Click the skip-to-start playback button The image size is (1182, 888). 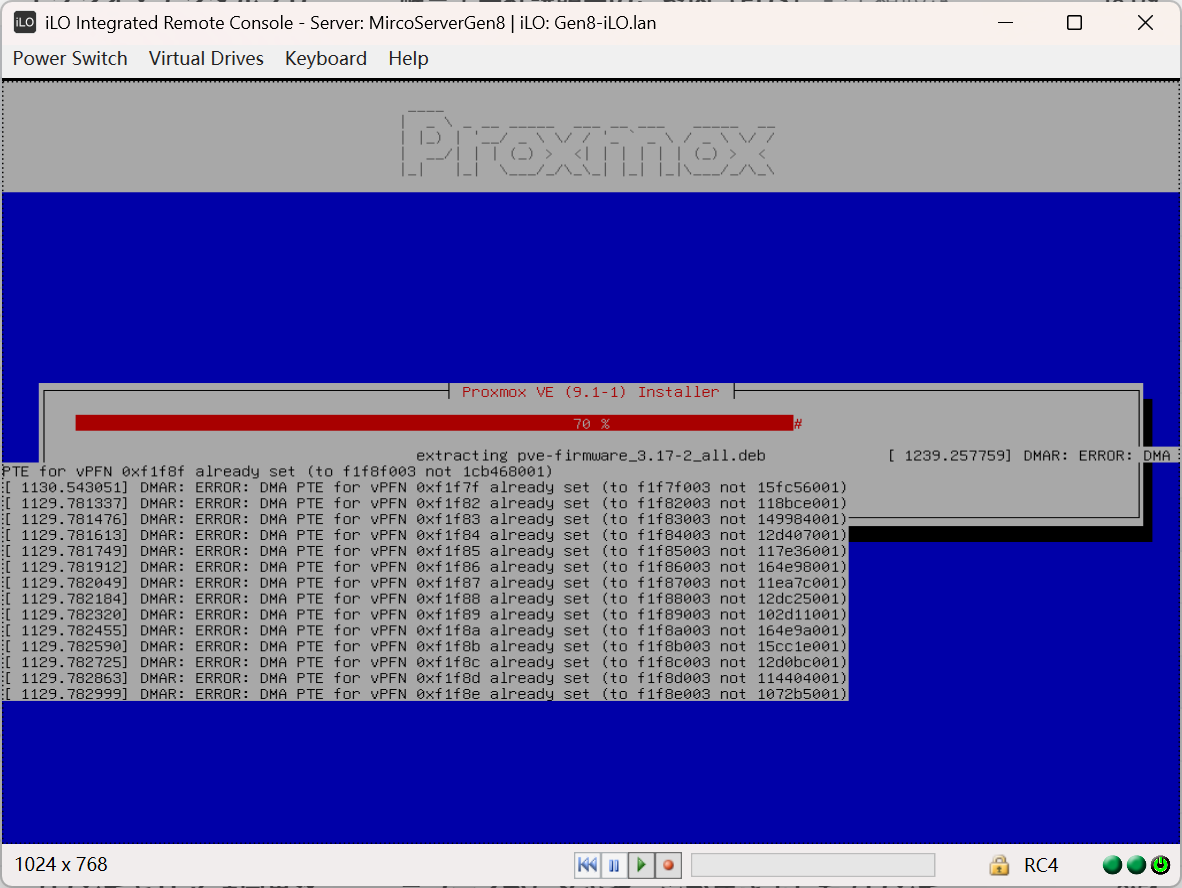pyautogui.click(x=588, y=865)
